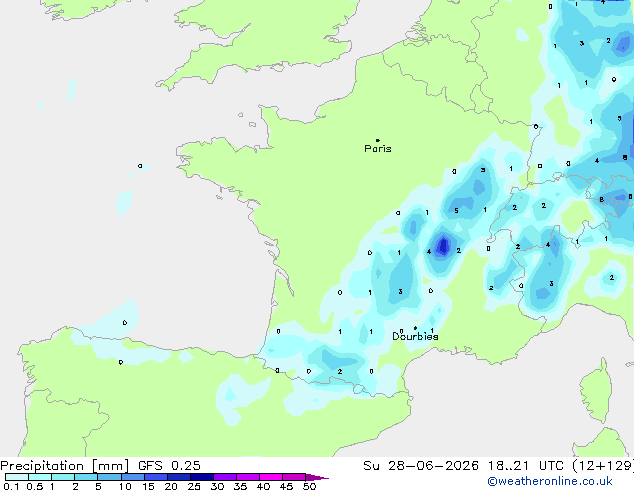The height and width of the screenshot is (490, 634).
Task: Click the "18..21 UTC" time range text
Action: [x=525, y=466]
